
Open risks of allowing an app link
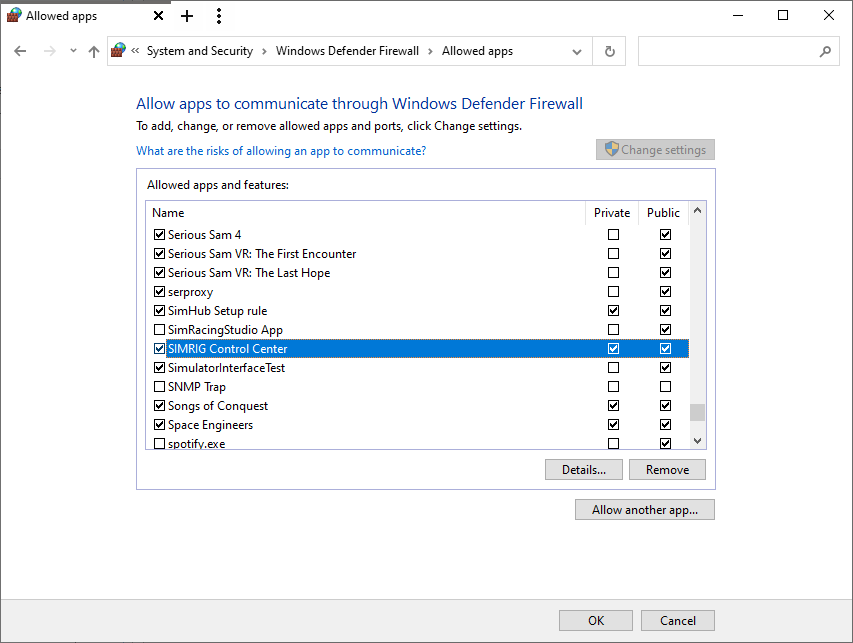[x=281, y=151]
